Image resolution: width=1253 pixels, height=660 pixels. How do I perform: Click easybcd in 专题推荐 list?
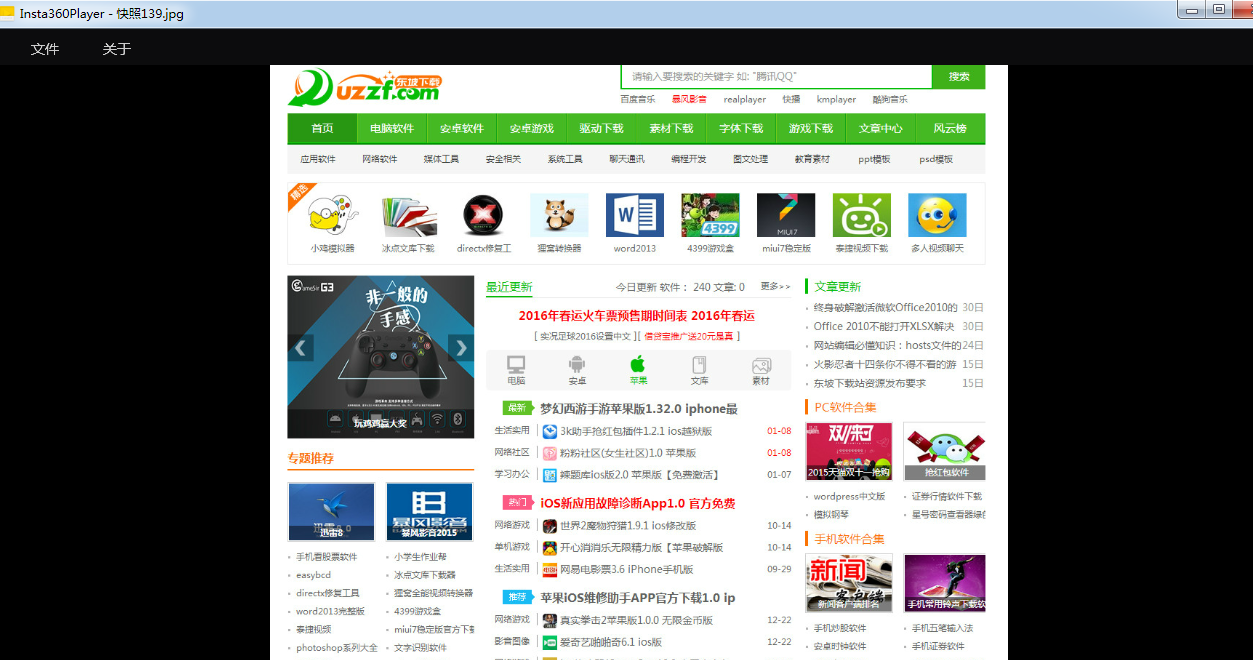point(313,575)
